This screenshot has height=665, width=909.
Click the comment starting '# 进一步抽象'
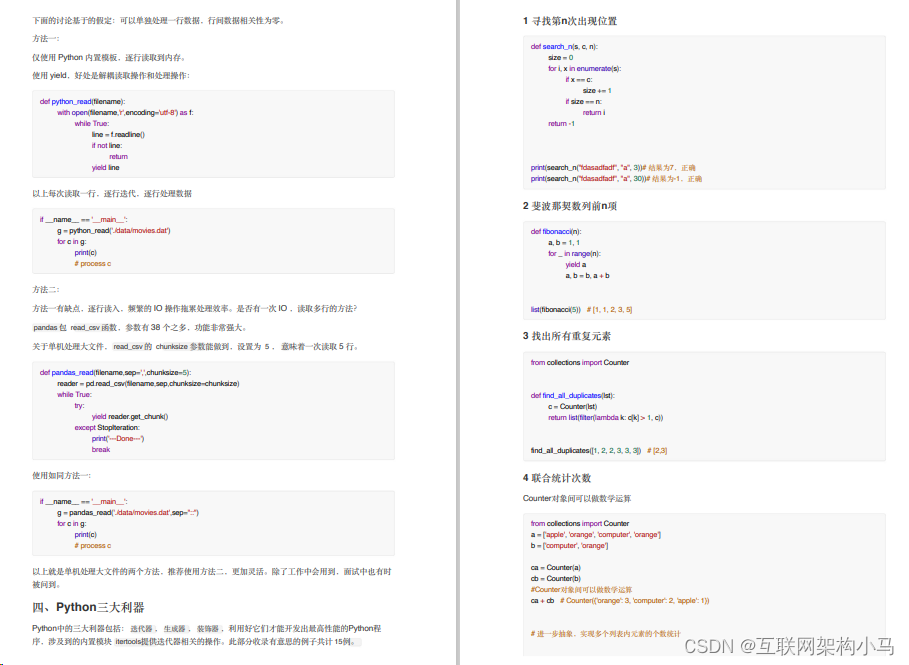pyautogui.click(x=605, y=634)
